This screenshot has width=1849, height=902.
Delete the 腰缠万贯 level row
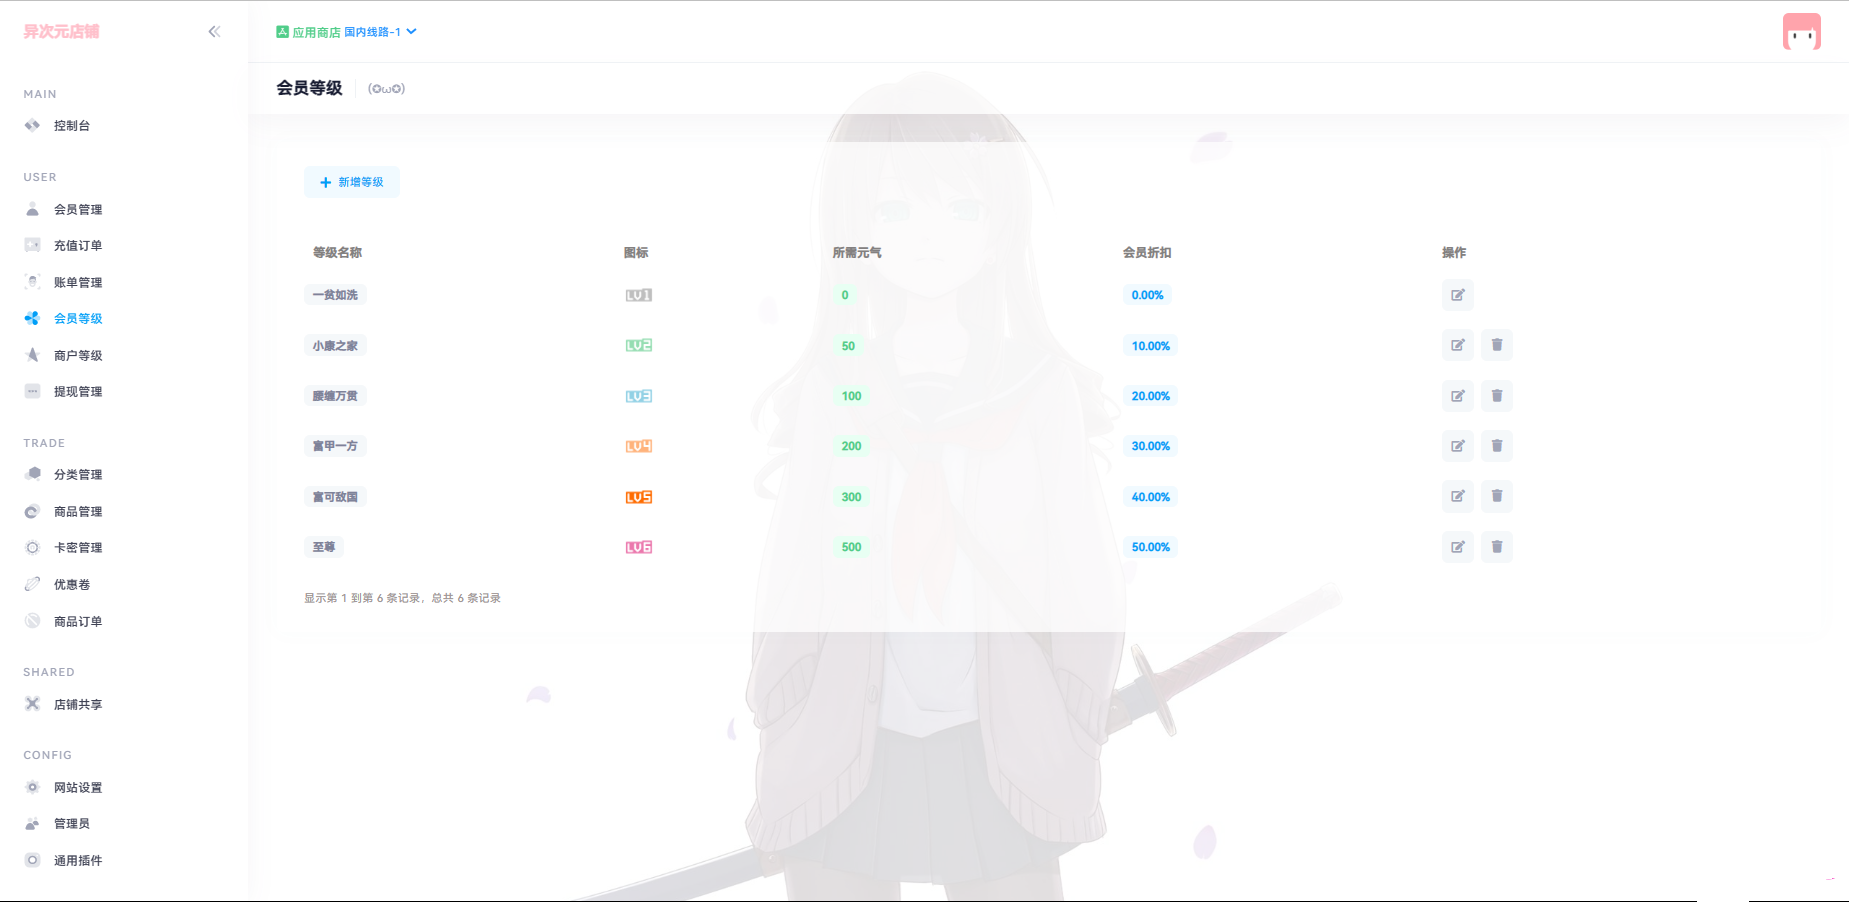pyautogui.click(x=1497, y=396)
